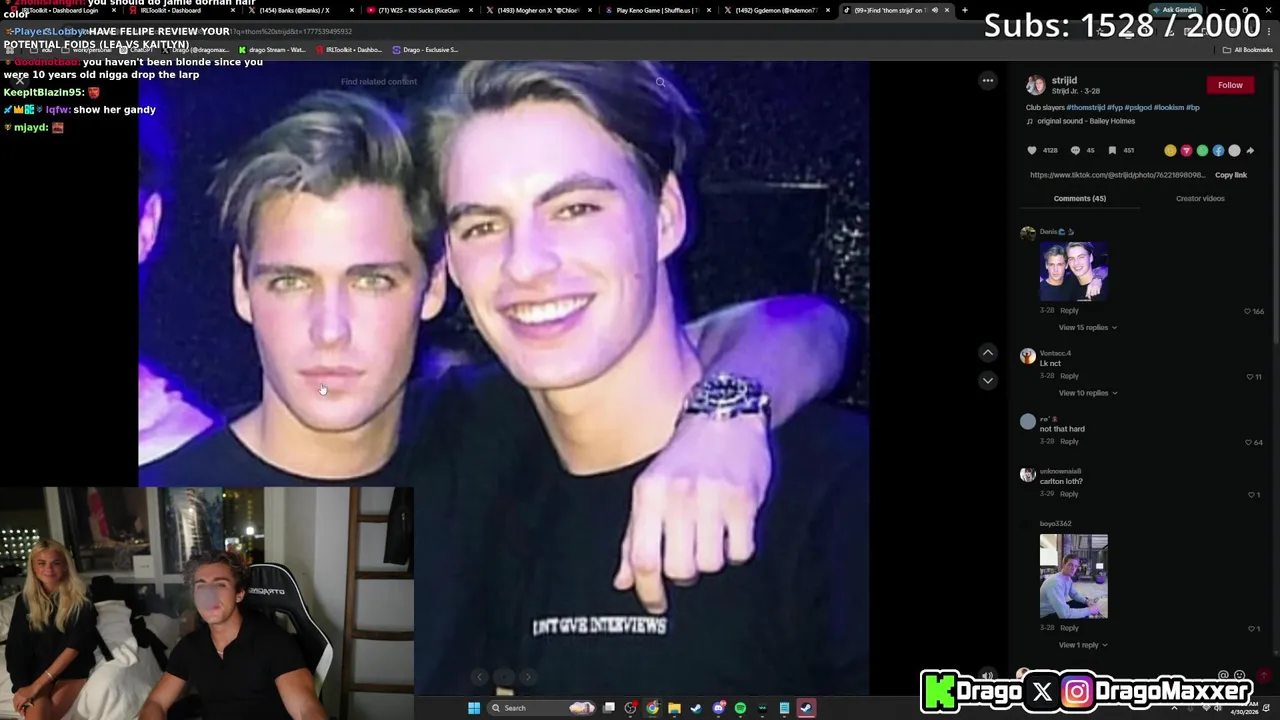
Task: Go to next post with down arrow
Action: pos(987,380)
